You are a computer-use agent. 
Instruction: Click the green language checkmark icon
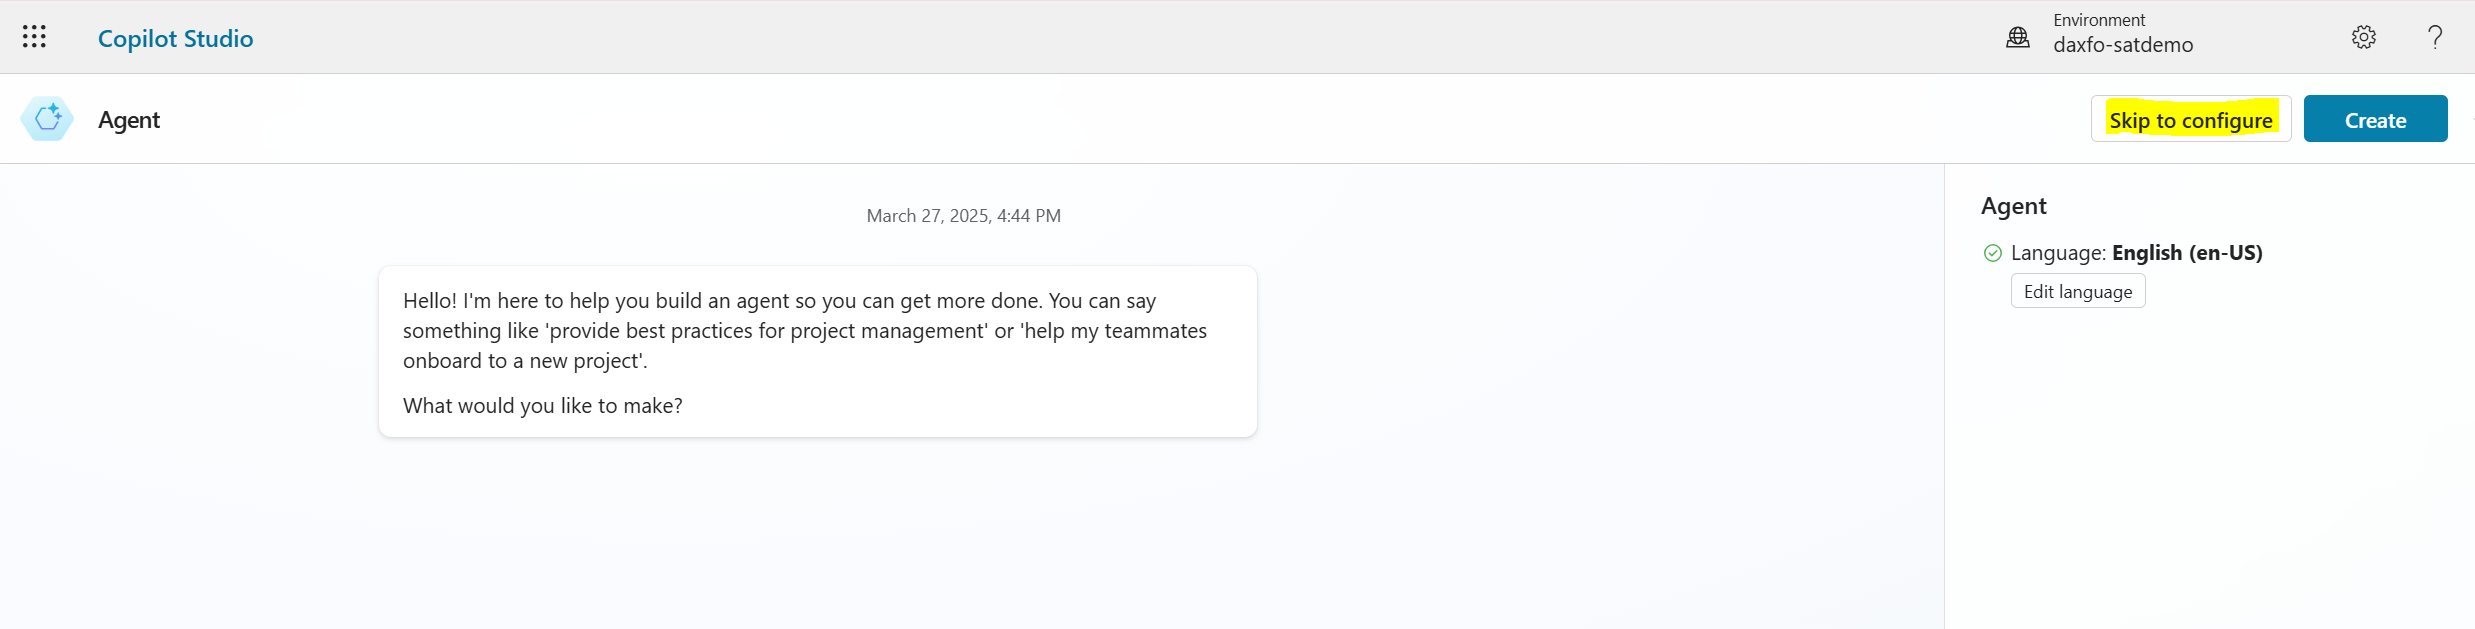1992,253
